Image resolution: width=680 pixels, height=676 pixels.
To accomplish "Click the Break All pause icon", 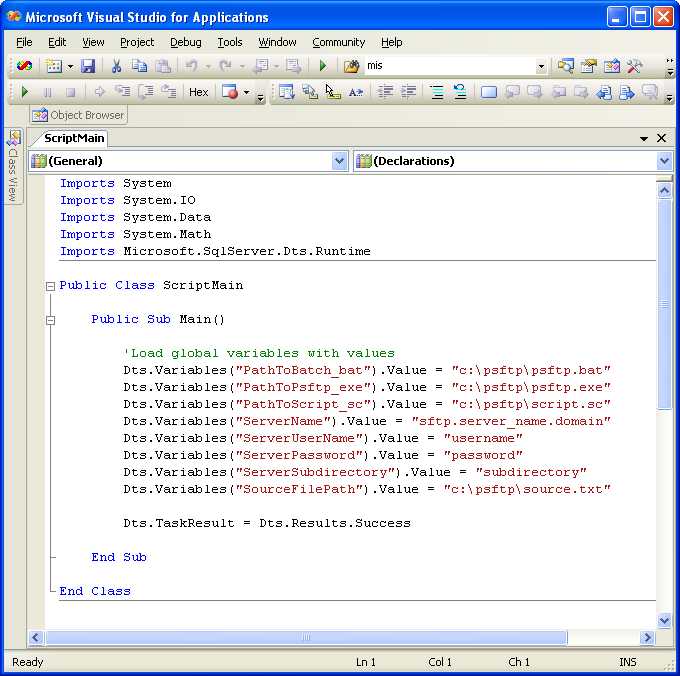I will 48,92.
